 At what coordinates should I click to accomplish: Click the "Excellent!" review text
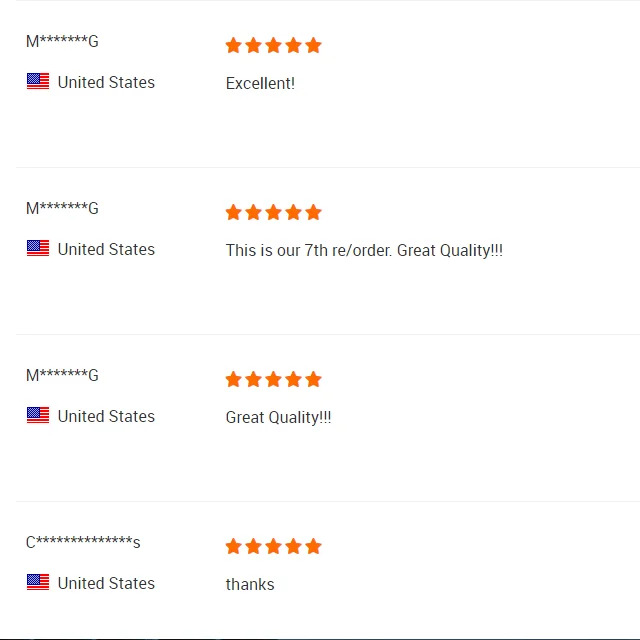point(260,83)
